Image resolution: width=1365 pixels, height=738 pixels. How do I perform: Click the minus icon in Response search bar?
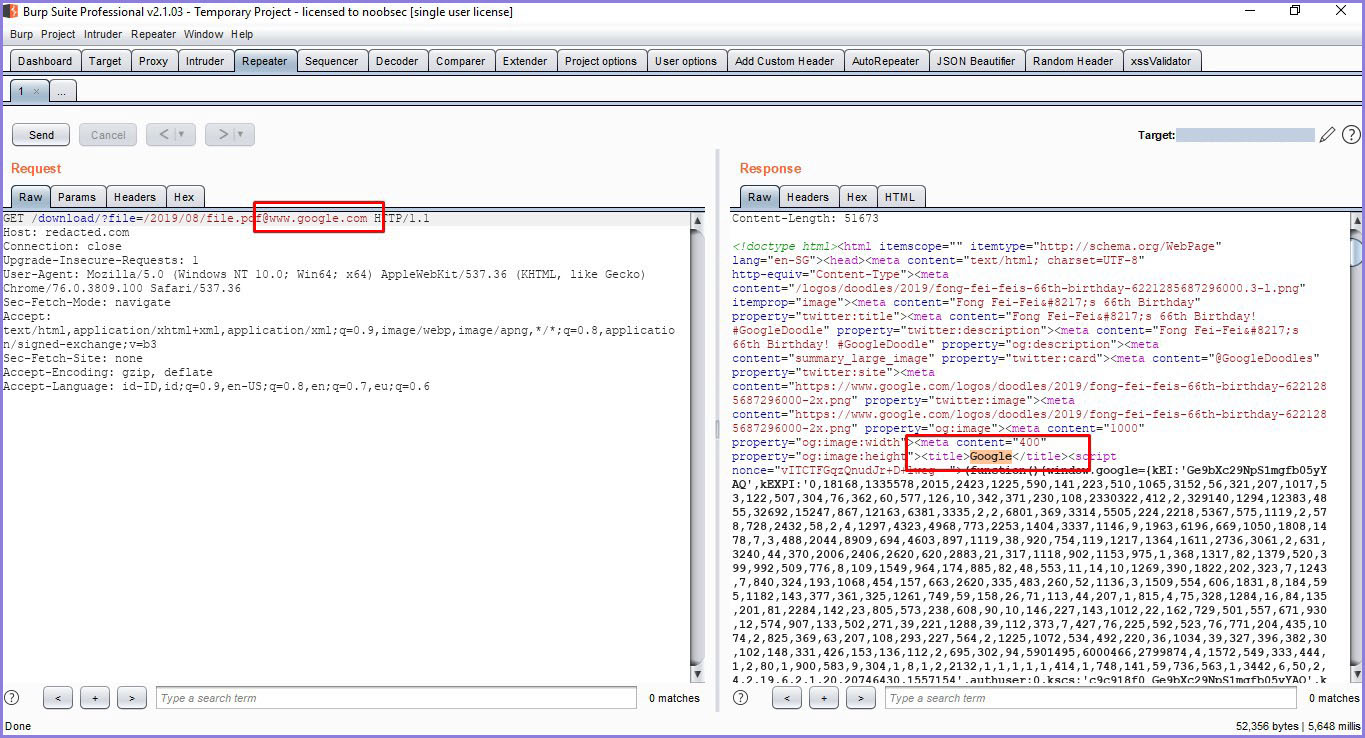(x=824, y=697)
